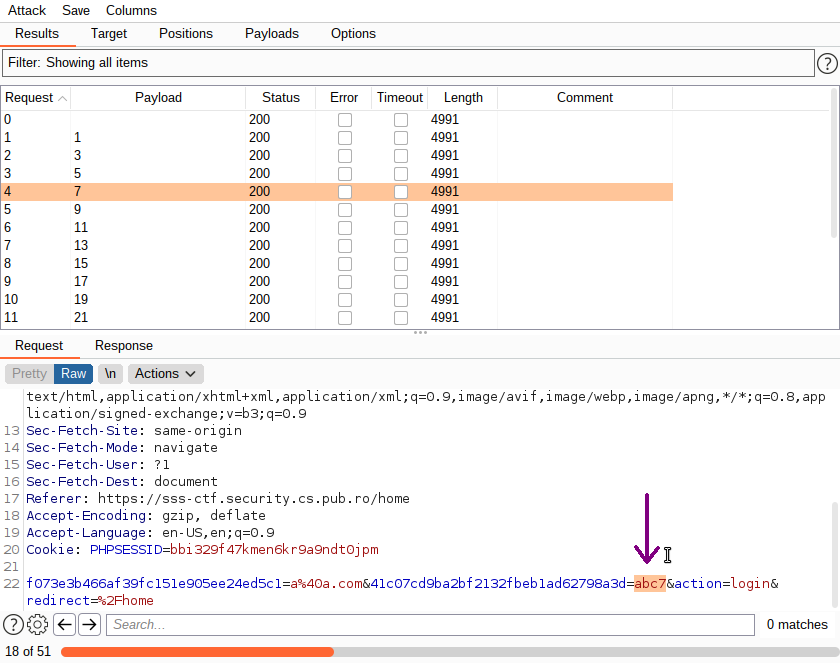Select result row with payload 19

click(x=336, y=299)
